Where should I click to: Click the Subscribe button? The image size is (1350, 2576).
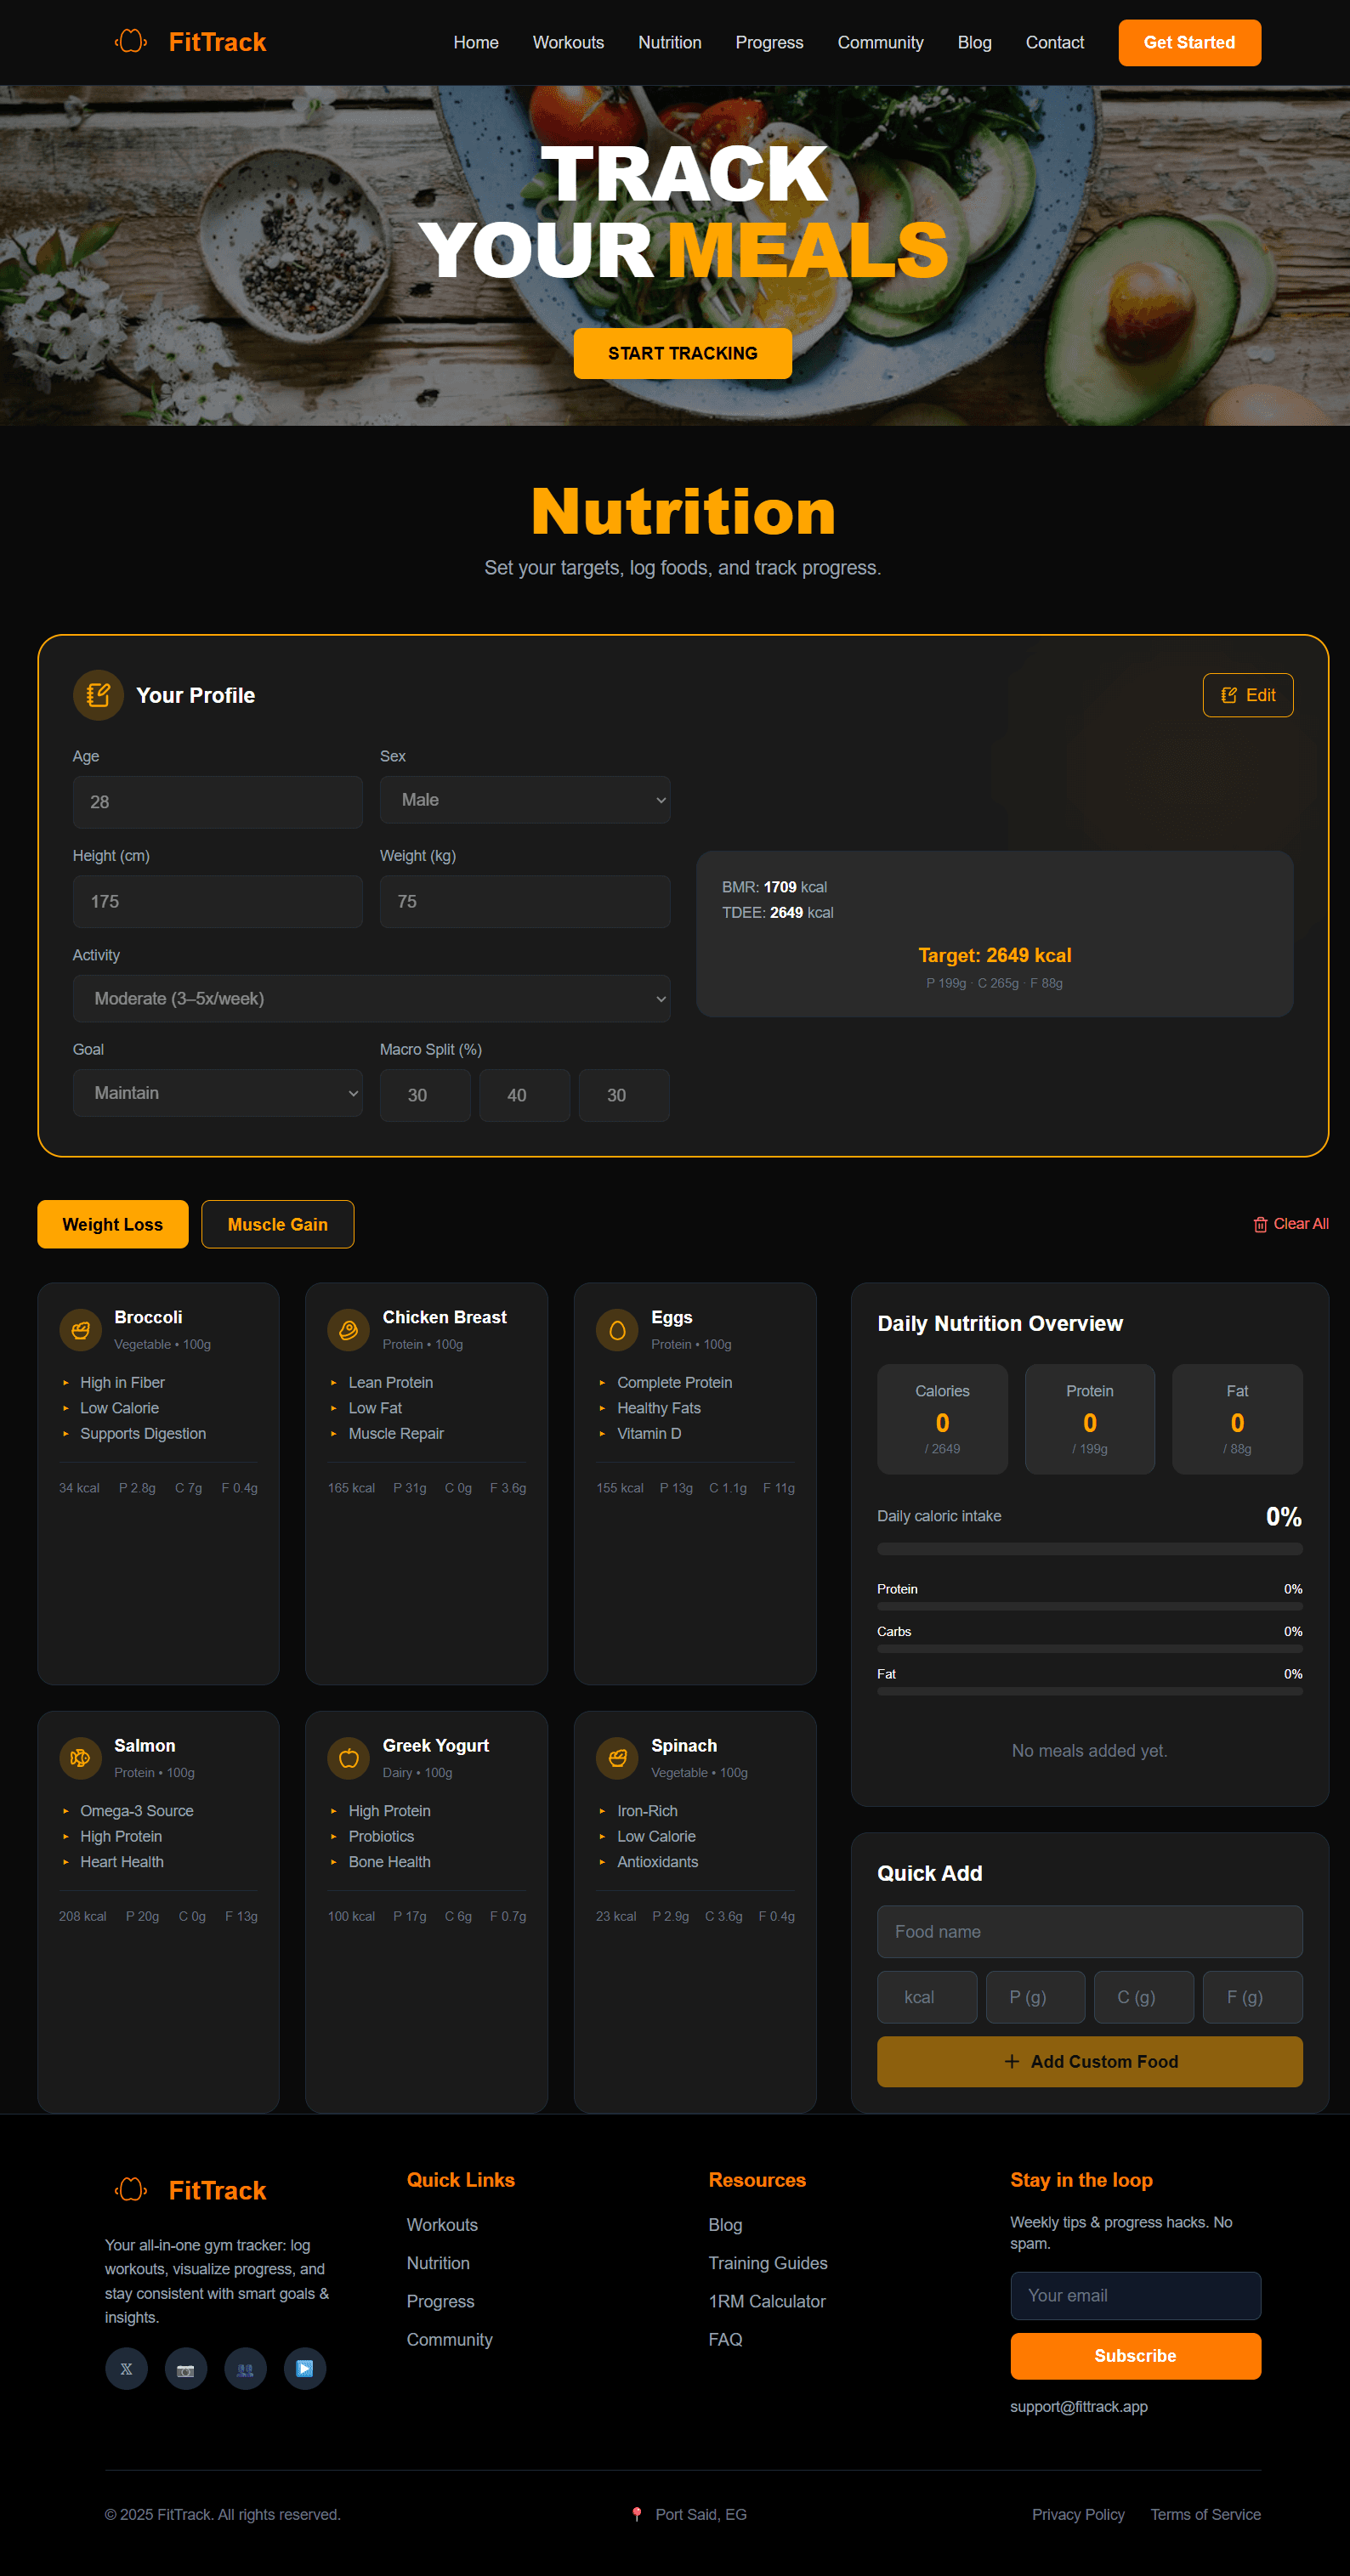click(1135, 2356)
